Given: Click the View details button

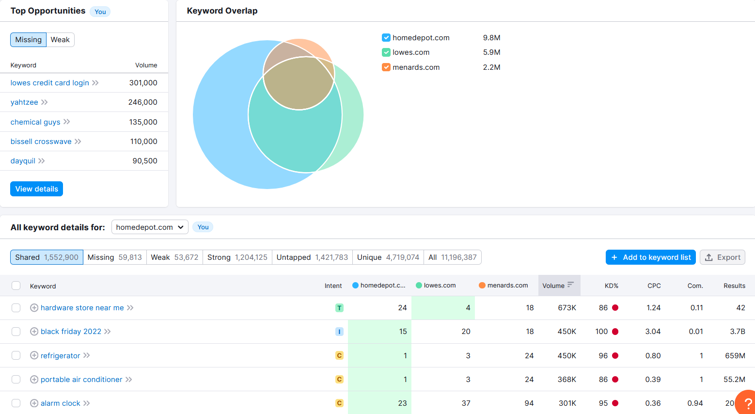Looking at the screenshot, I should coord(37,189).
